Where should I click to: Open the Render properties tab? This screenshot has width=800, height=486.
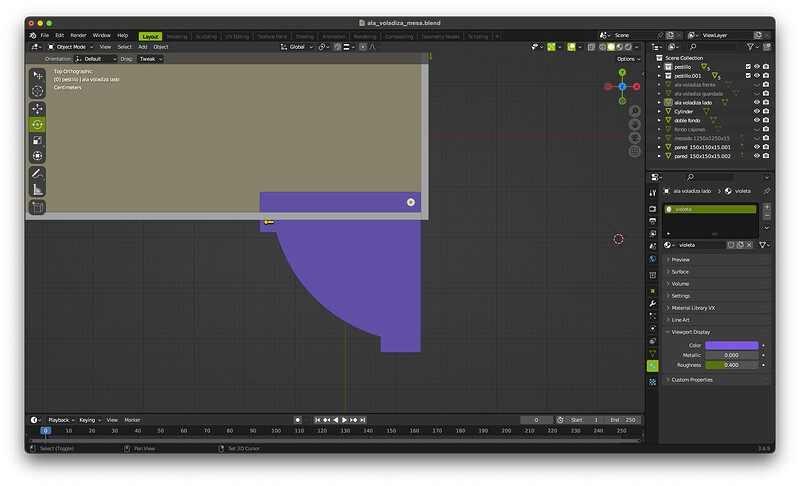pyautogui.click(x=653, y=209)
